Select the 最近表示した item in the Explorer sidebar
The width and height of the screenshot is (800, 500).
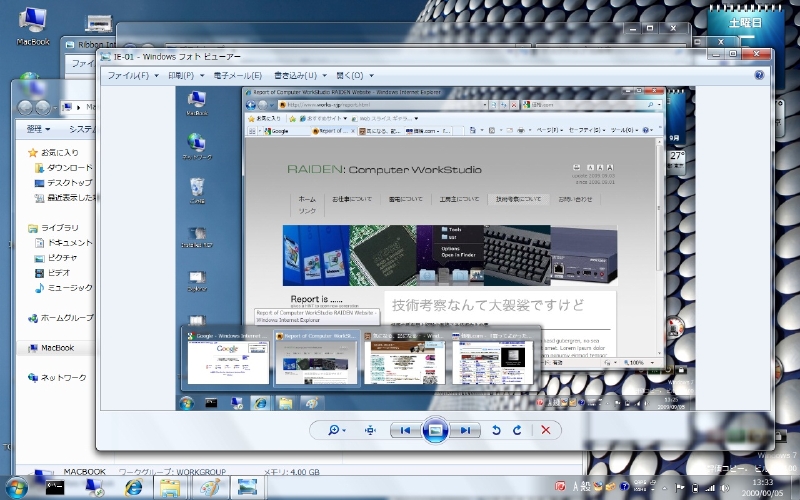tap(65, 198)
